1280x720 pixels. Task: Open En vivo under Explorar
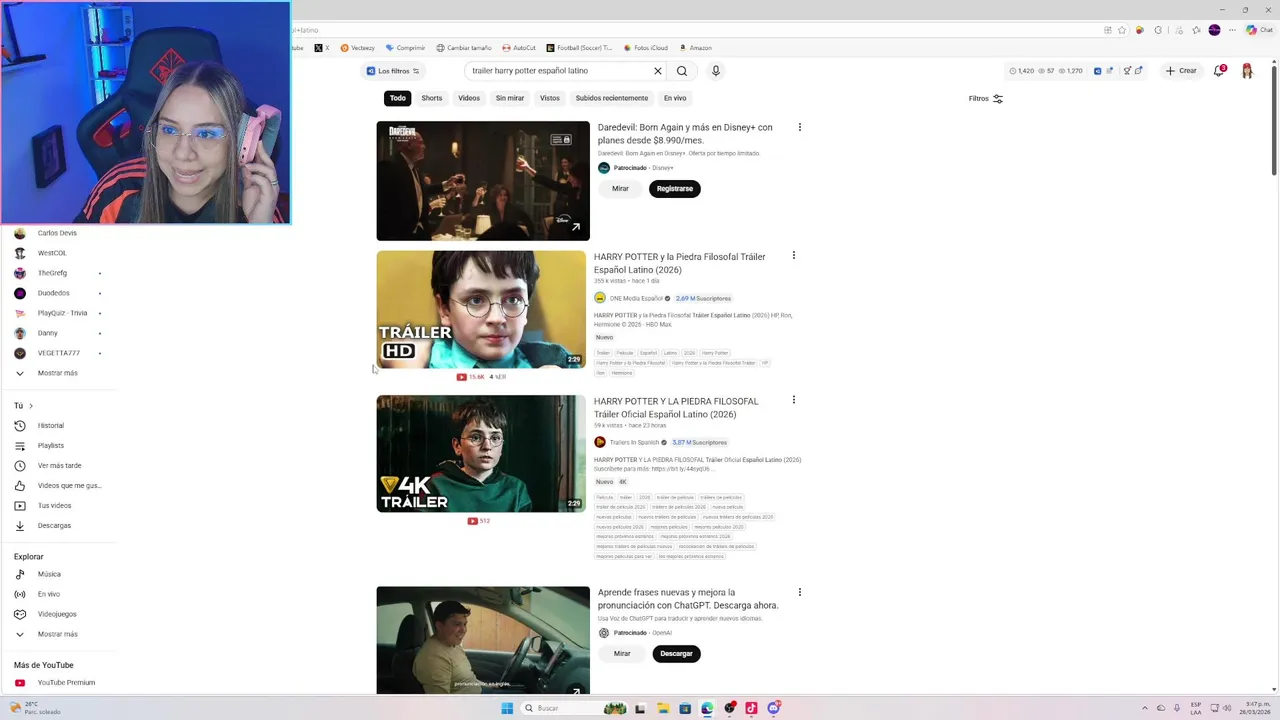pyautogui.click(x=49, y=594)
